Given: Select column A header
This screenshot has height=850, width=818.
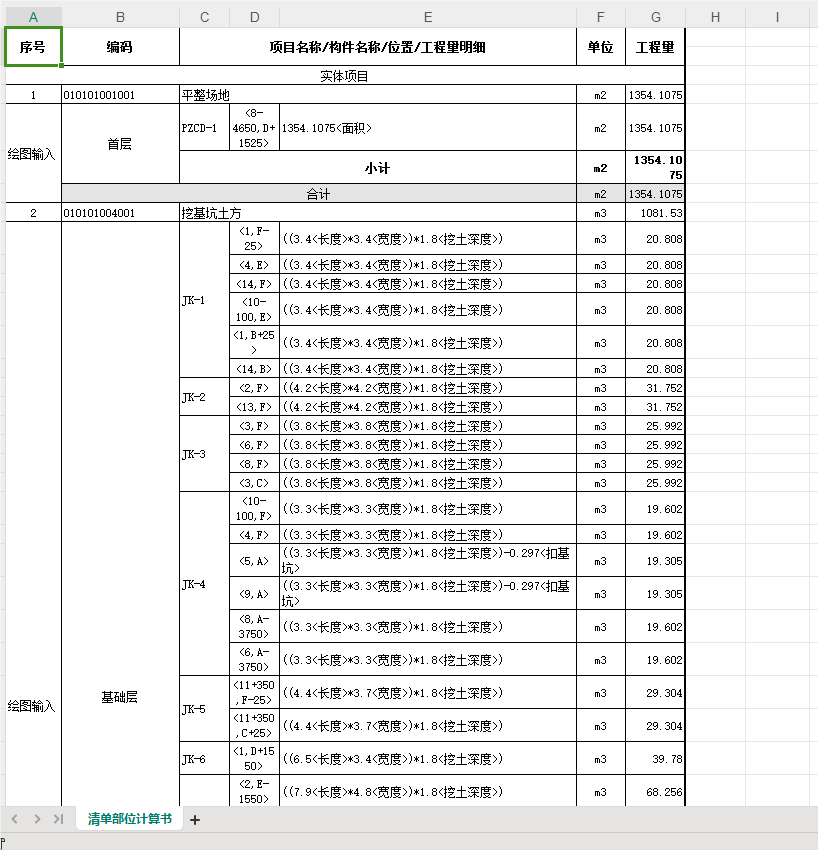Looking at the screenshot, I should pyautogui.click(x=34, y=17).
